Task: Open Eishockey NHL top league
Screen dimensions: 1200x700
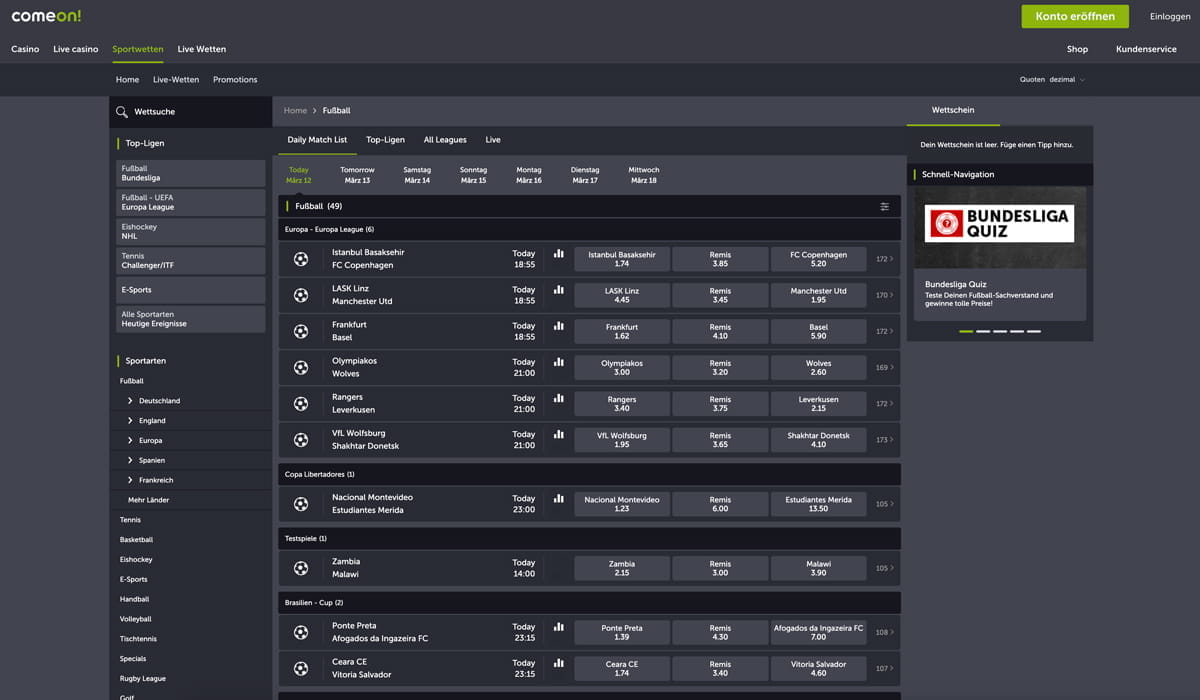Action: (188, 231)
